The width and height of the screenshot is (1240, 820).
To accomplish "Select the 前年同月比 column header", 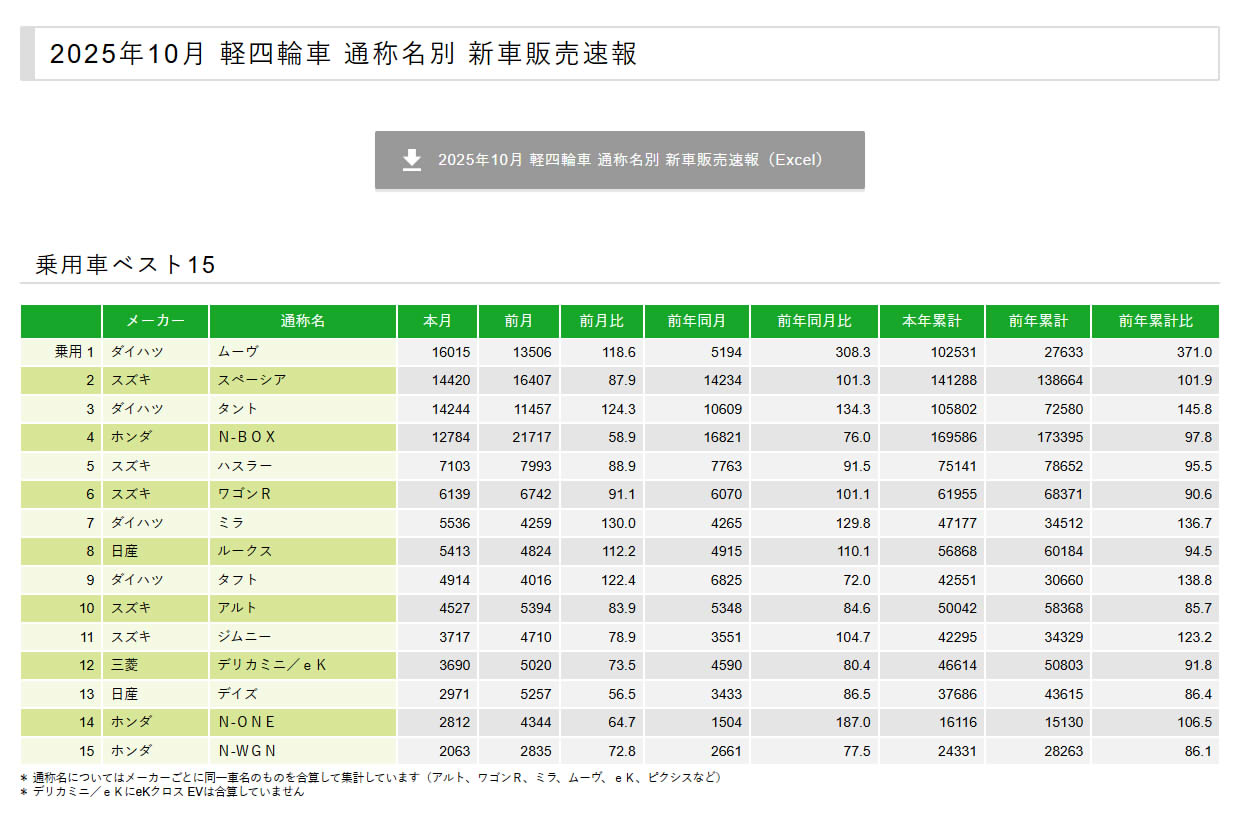I will click(814, 321).
